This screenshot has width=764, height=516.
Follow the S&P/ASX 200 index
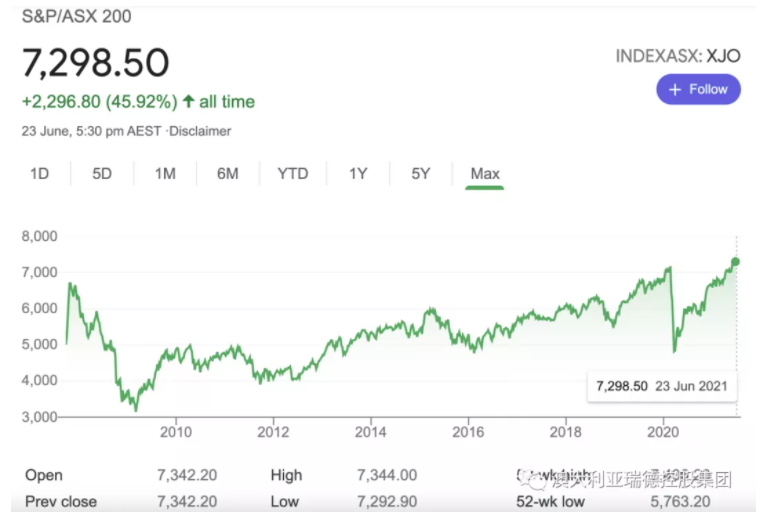[698, 89]
